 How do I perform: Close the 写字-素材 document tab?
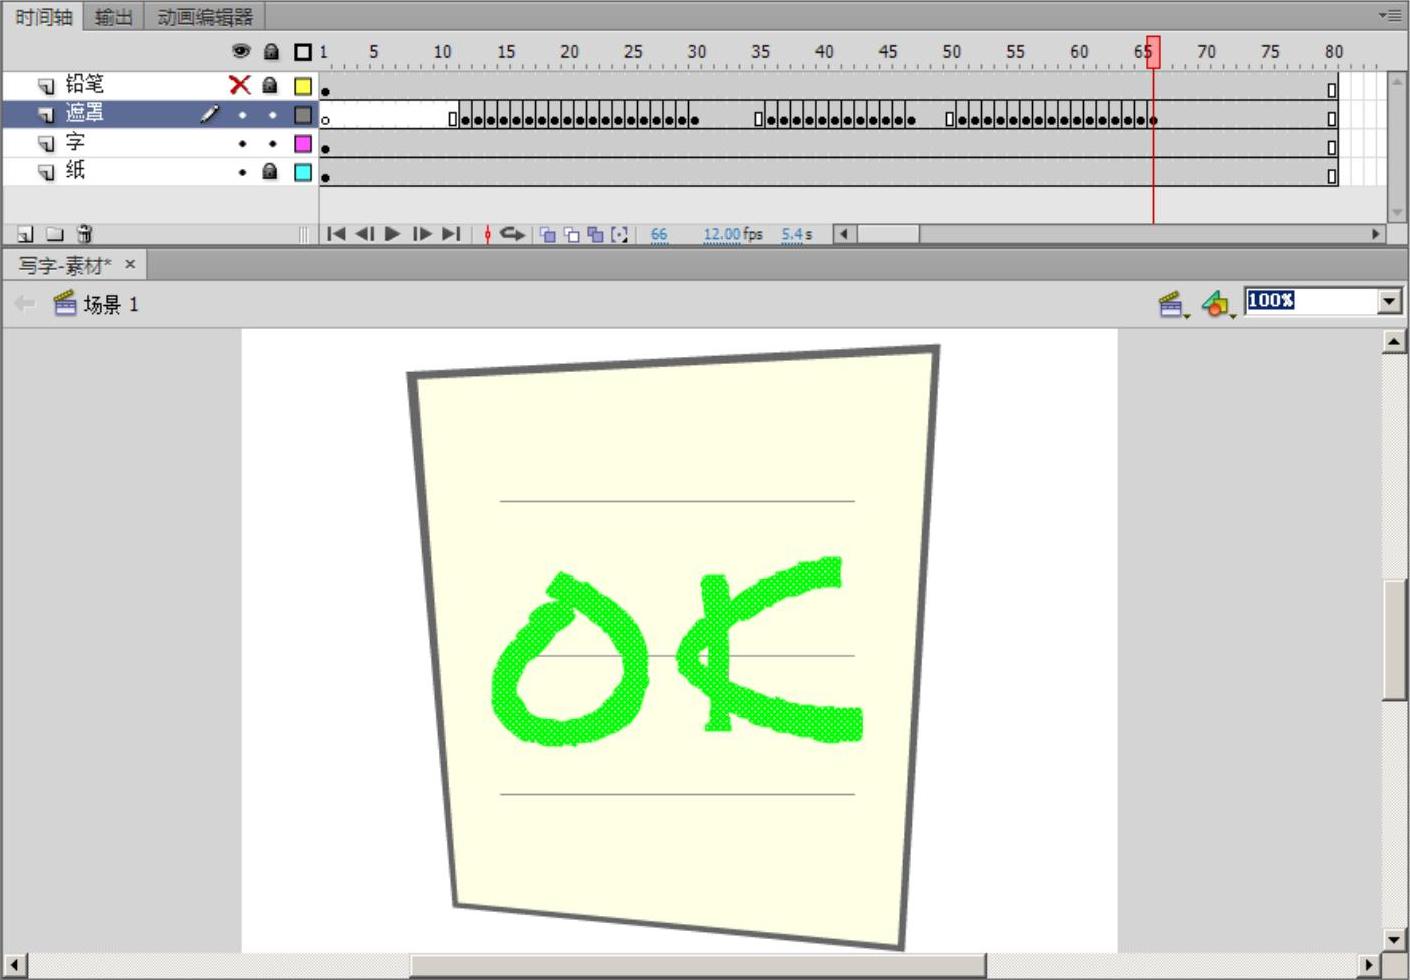130,265
